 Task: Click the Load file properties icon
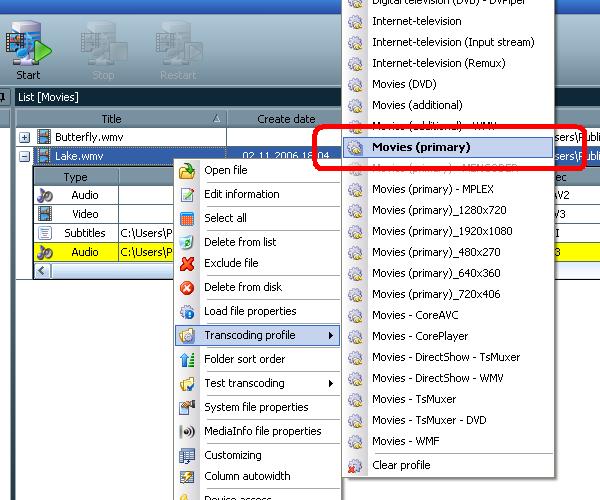pyautogui.click(x=186, y=312)
